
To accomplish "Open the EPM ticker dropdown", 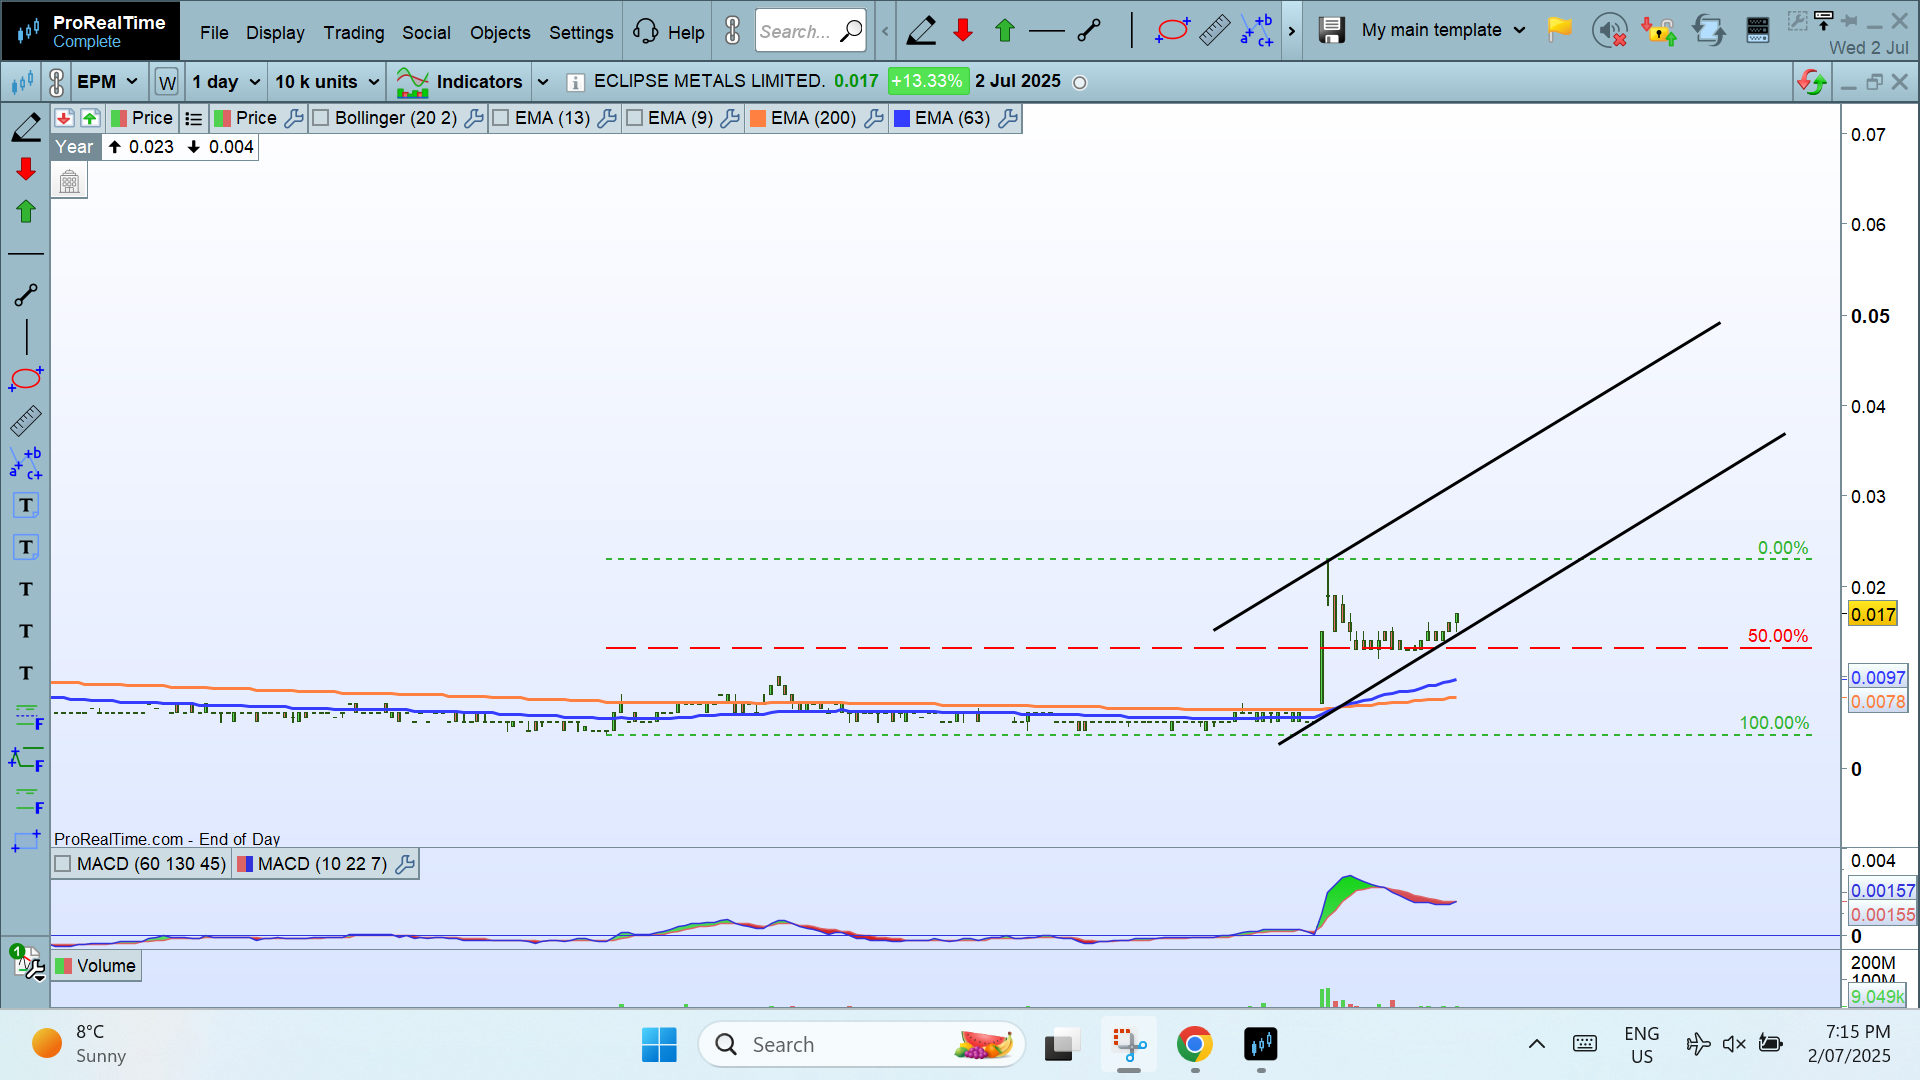I will coord(108,82).
